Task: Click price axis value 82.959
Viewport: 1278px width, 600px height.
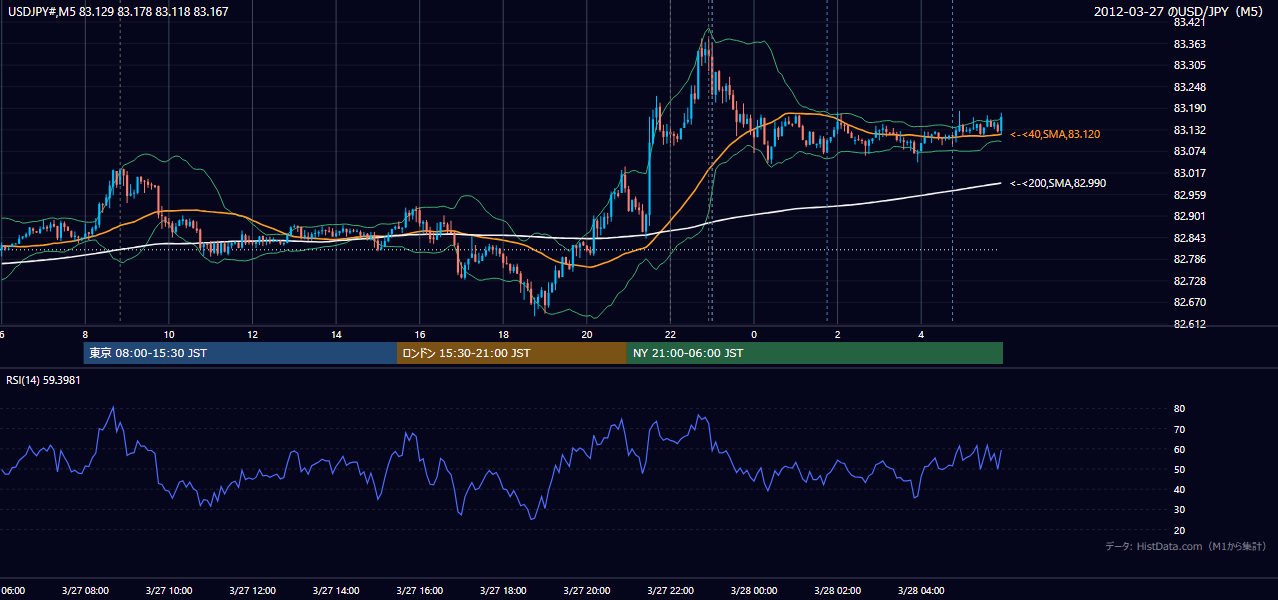Action: 1190,195
